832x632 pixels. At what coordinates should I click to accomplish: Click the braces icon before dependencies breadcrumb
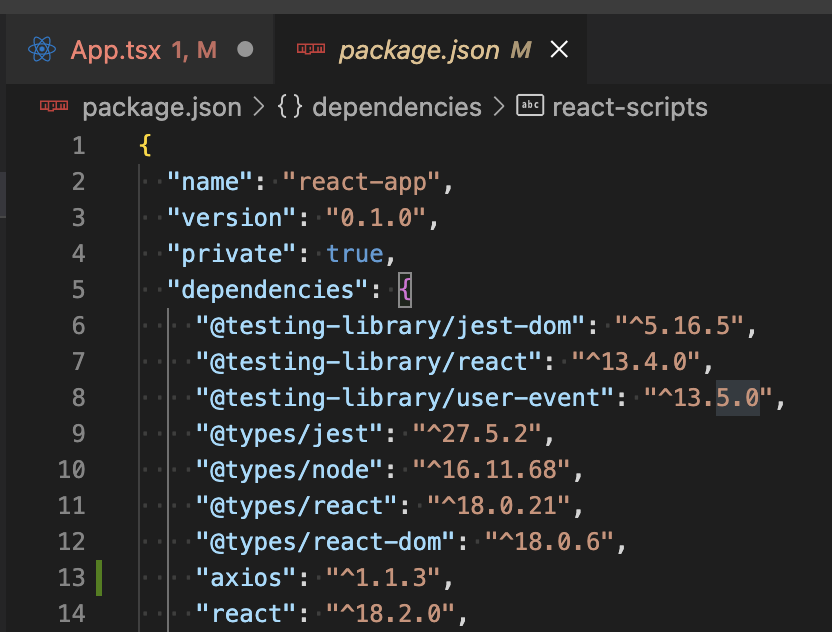[290, 107]
